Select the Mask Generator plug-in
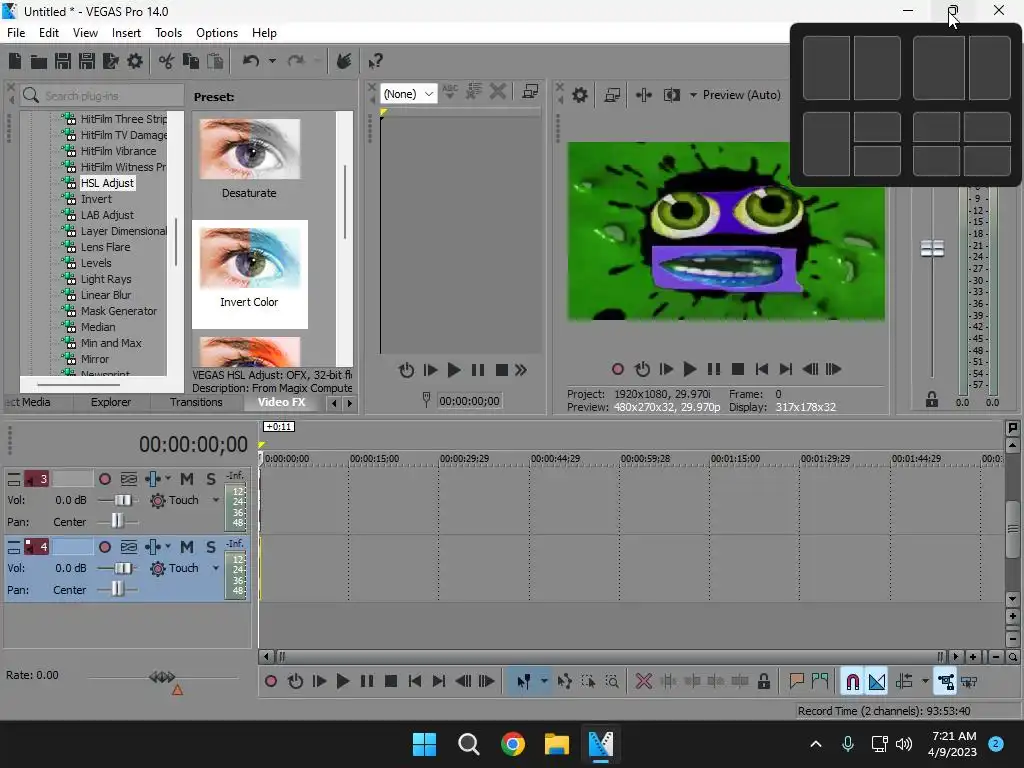Viewport: 1024px width, 768px height. point(119,311)
